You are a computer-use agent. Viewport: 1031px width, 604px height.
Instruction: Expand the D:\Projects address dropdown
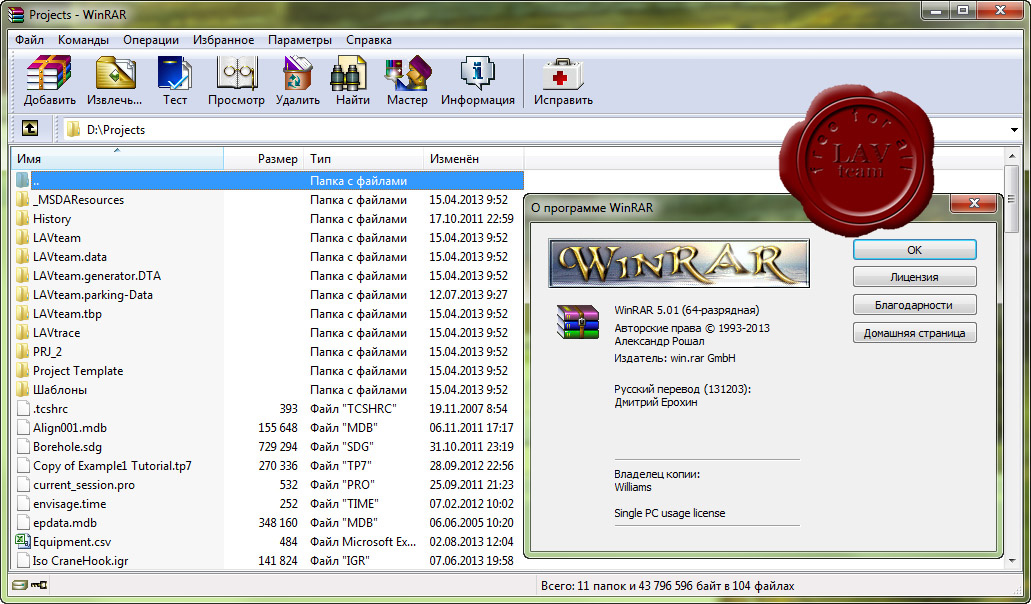click(1013, 129)
